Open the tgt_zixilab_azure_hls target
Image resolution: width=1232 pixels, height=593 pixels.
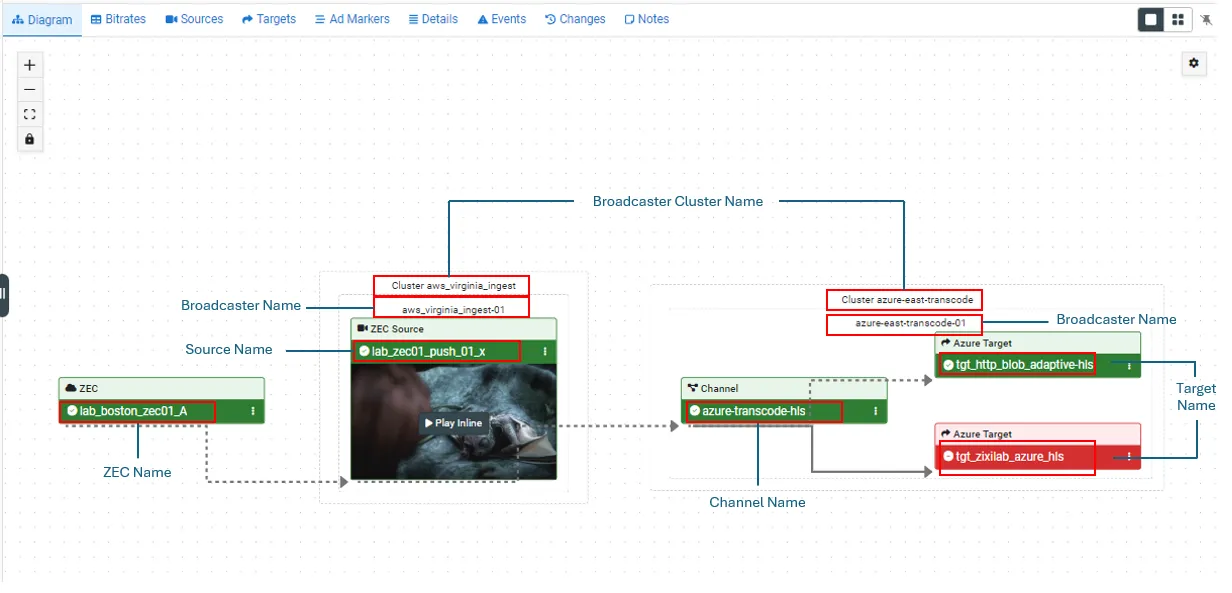(x=1010, y=457)
